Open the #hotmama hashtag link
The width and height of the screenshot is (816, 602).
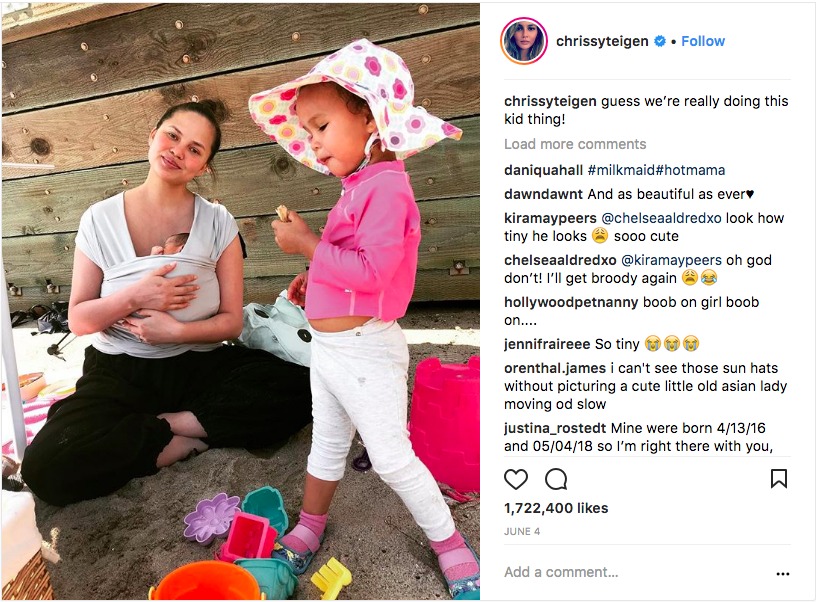(x=690, y=170)
